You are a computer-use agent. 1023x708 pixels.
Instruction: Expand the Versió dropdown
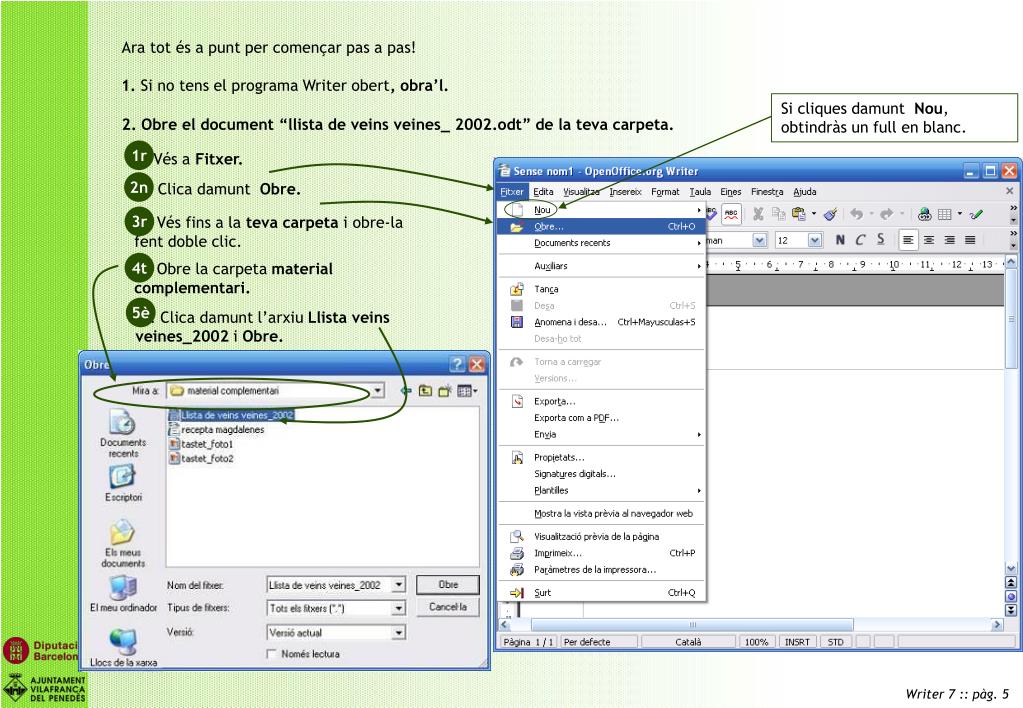point(399,632)
